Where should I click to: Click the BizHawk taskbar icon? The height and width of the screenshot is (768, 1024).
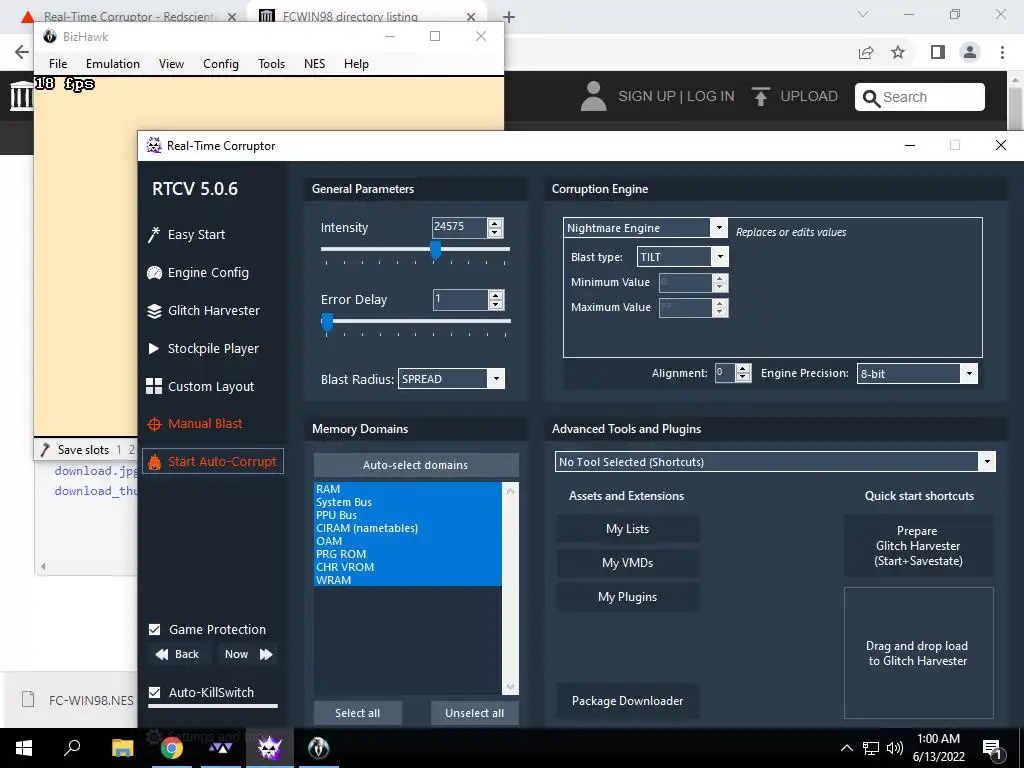coord(319,748)
